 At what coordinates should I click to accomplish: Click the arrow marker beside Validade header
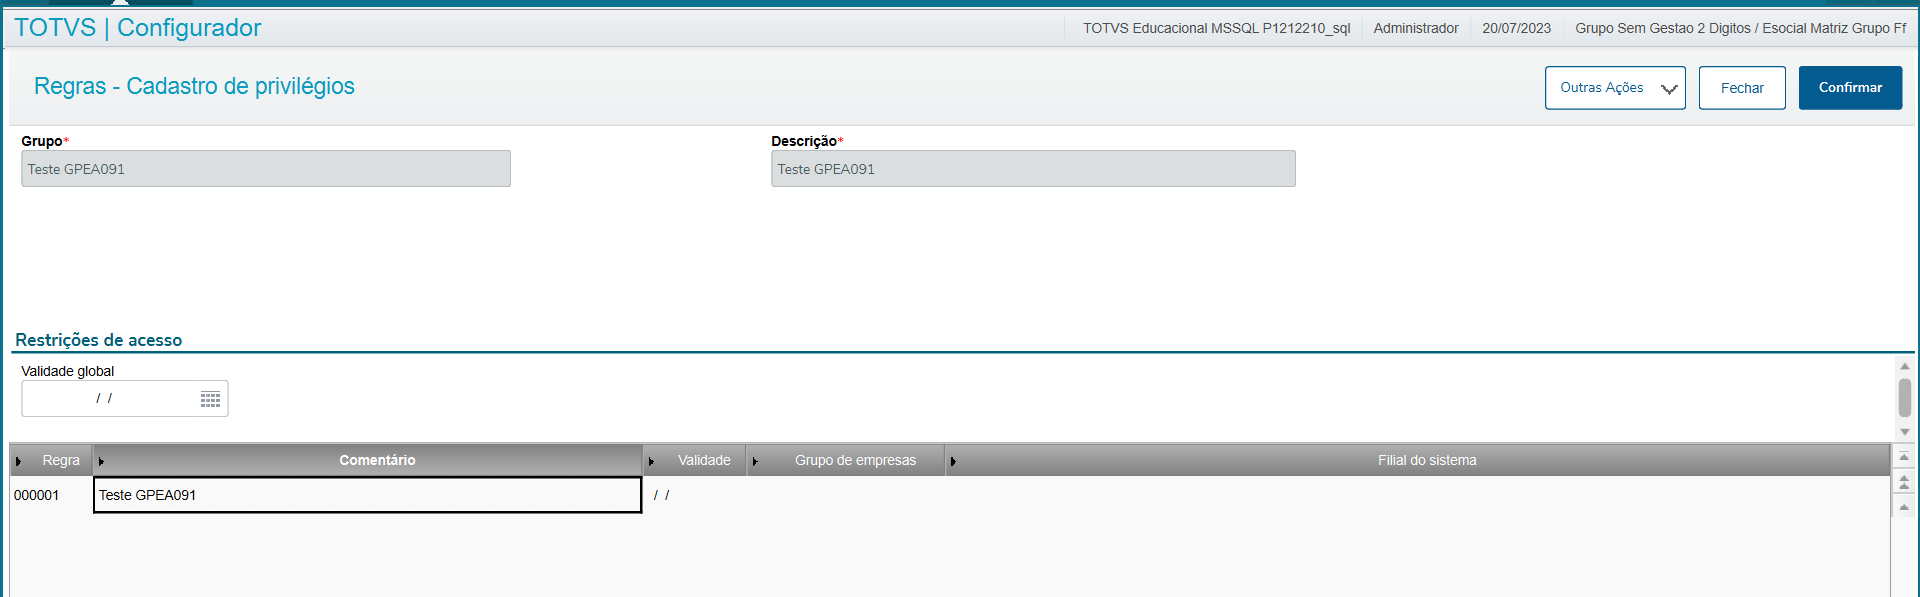(x=651, y=461)
